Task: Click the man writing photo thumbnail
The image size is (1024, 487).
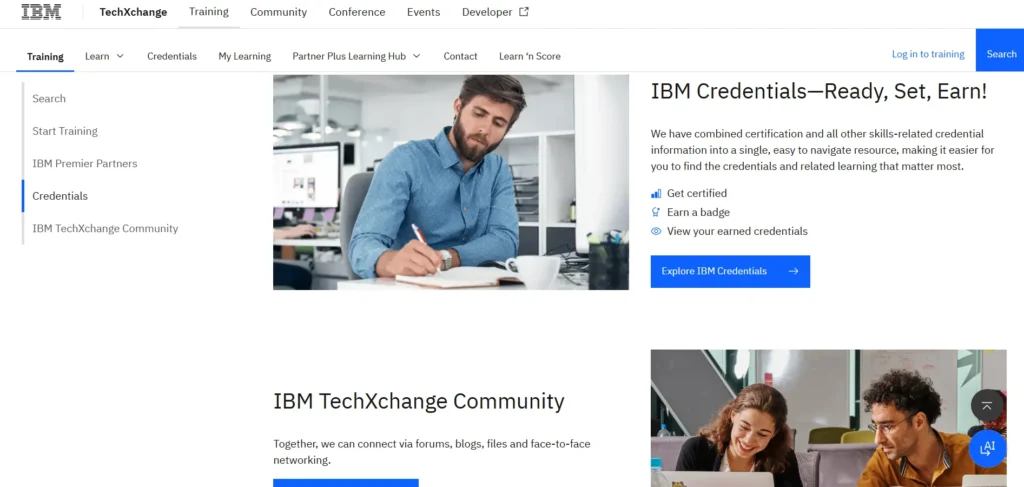Action: click(x=451, y=181)
